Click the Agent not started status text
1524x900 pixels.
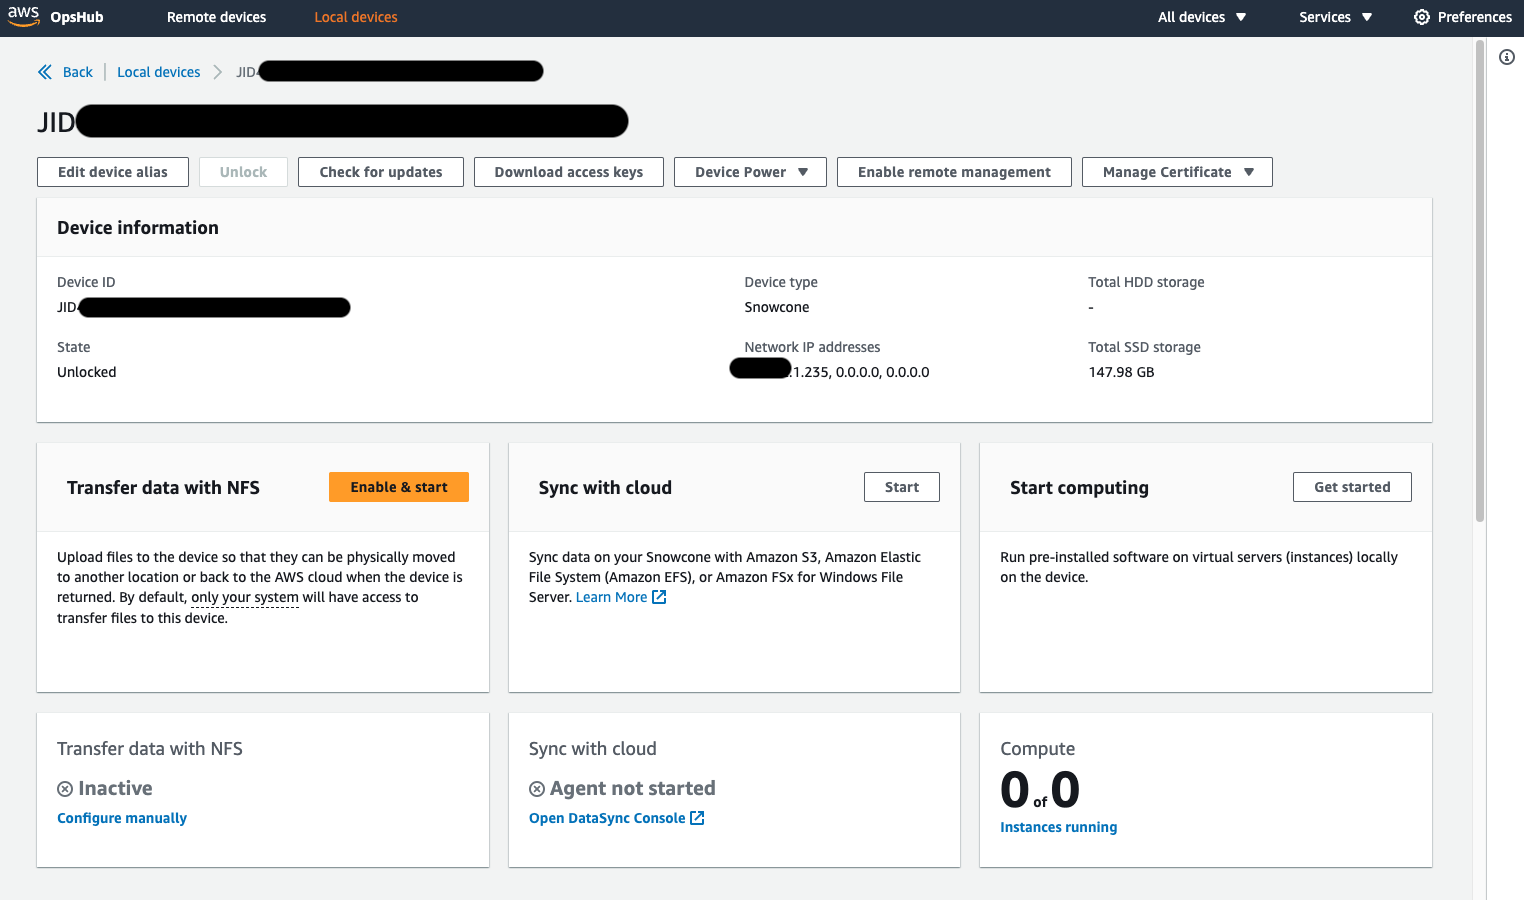coord(633,789)
